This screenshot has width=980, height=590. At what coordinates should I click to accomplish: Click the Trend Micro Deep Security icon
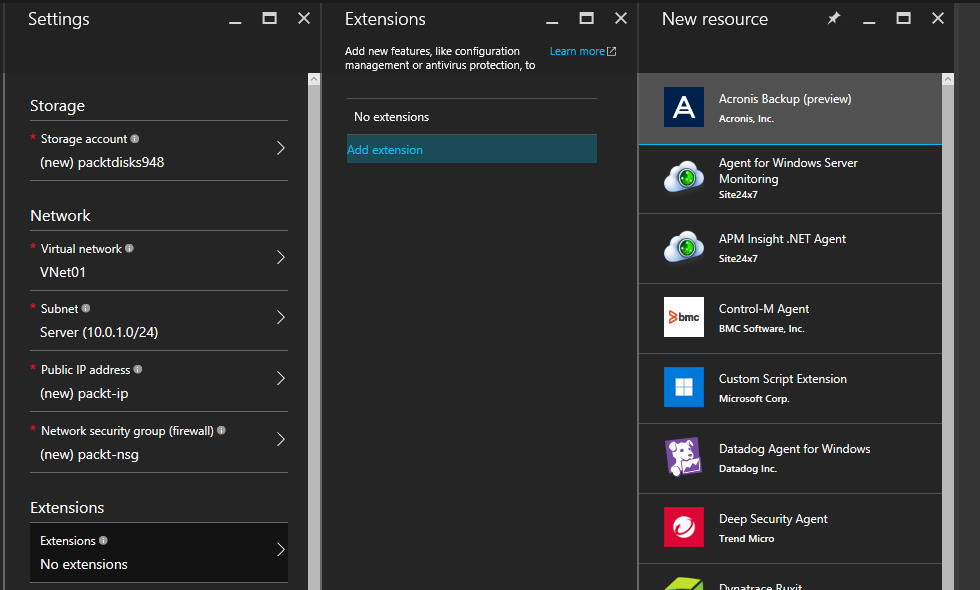[684, 527]
